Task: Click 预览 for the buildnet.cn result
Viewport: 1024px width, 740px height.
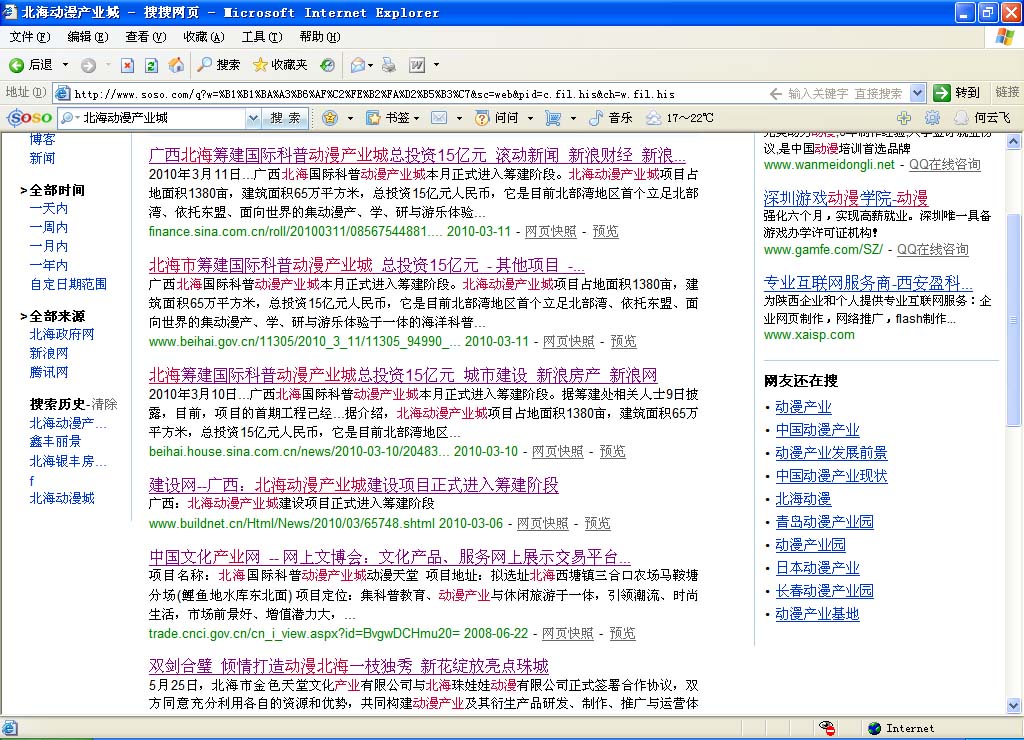Action: [x=598, y=523]
